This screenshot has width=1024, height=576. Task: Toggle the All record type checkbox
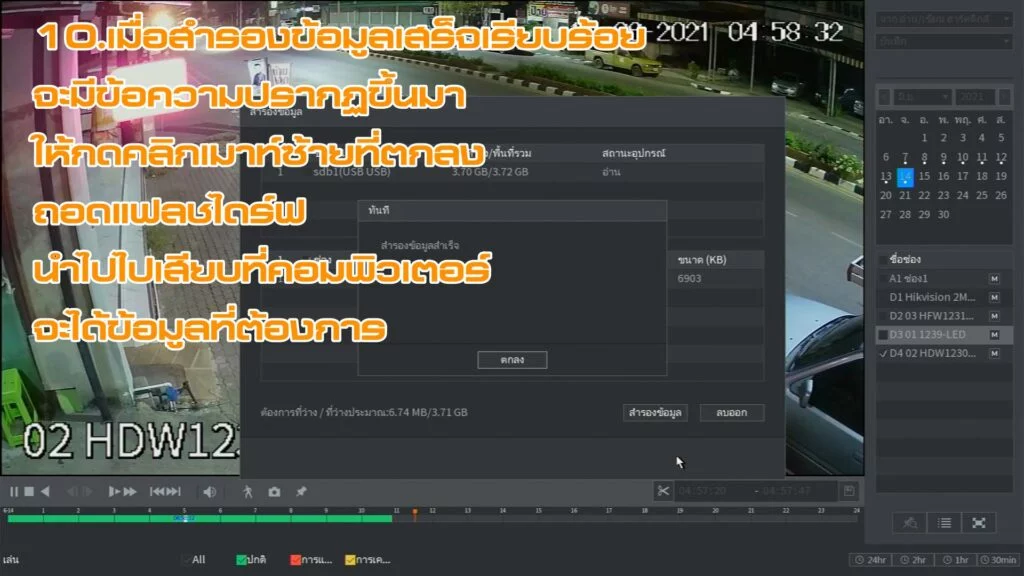[185, 560]
